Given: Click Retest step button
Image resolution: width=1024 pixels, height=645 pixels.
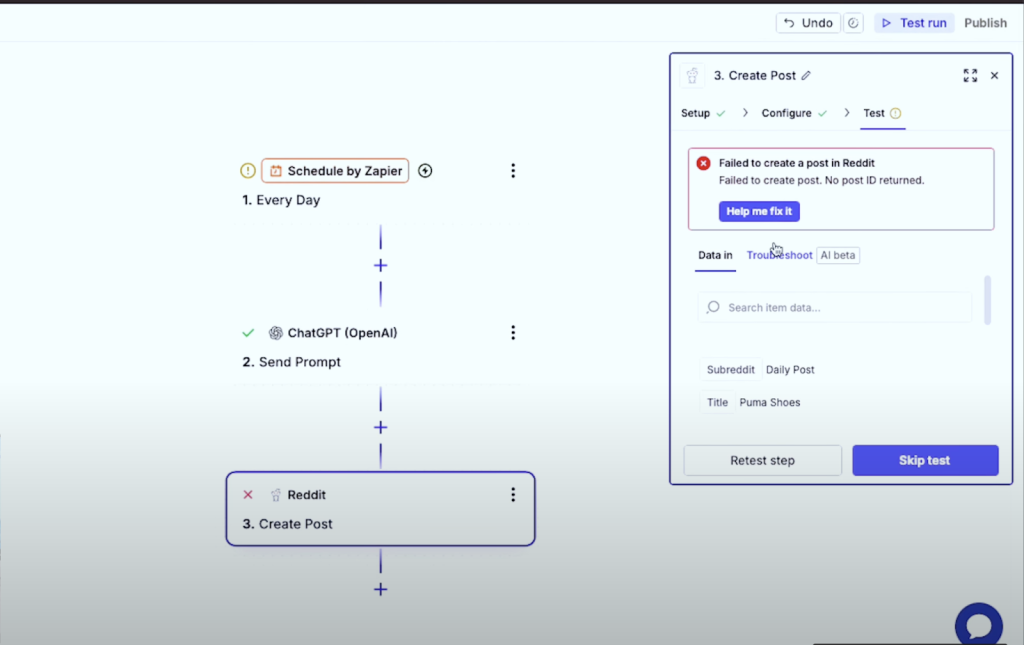Looking at the screenshot, I should (x=762, y=460).
